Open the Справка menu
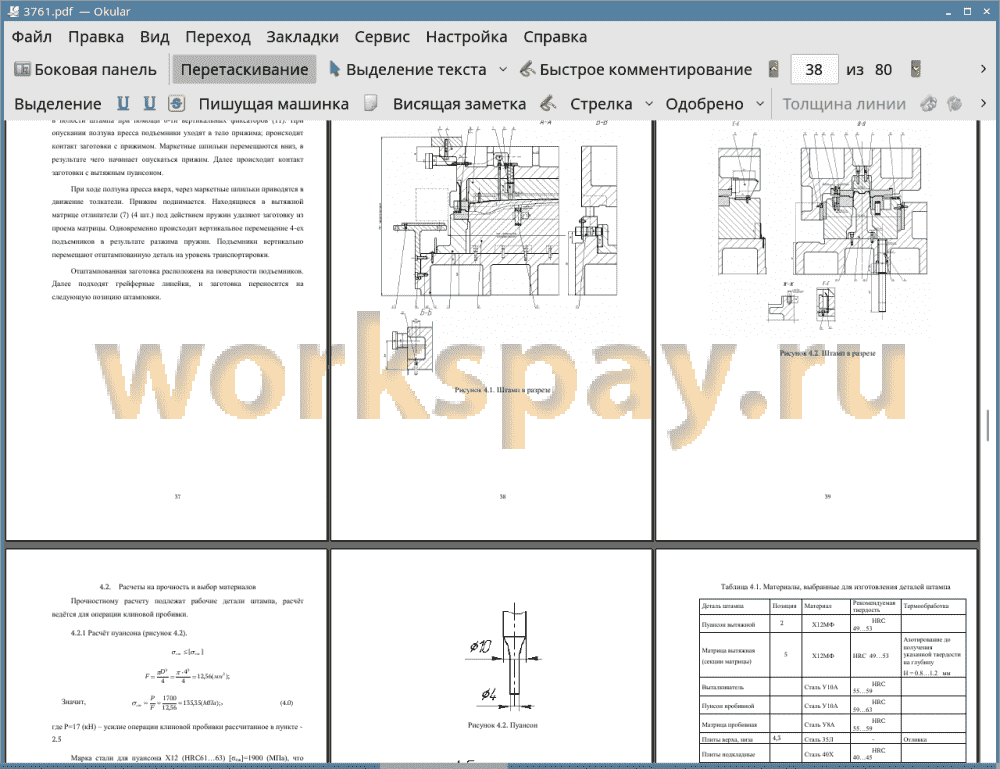The height and width of the screenshot is (769, 1000). (555, 37)
